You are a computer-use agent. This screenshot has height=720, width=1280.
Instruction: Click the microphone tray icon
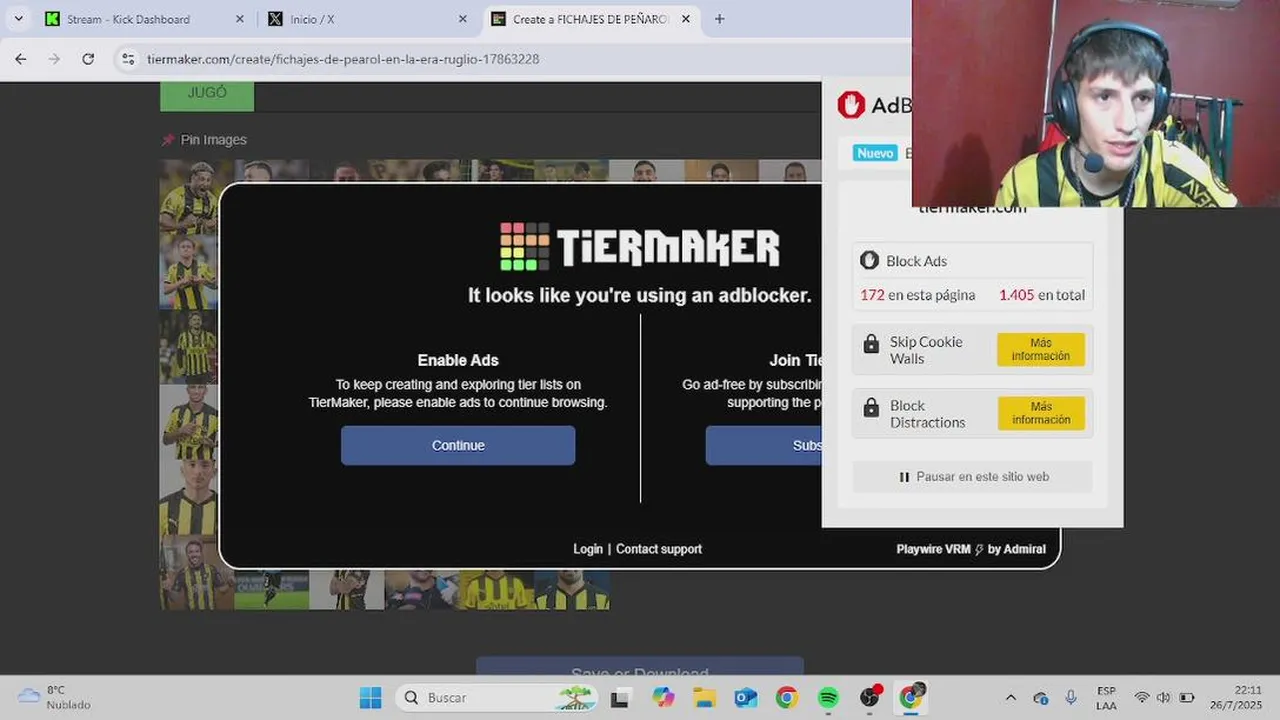click(1071, 697)
